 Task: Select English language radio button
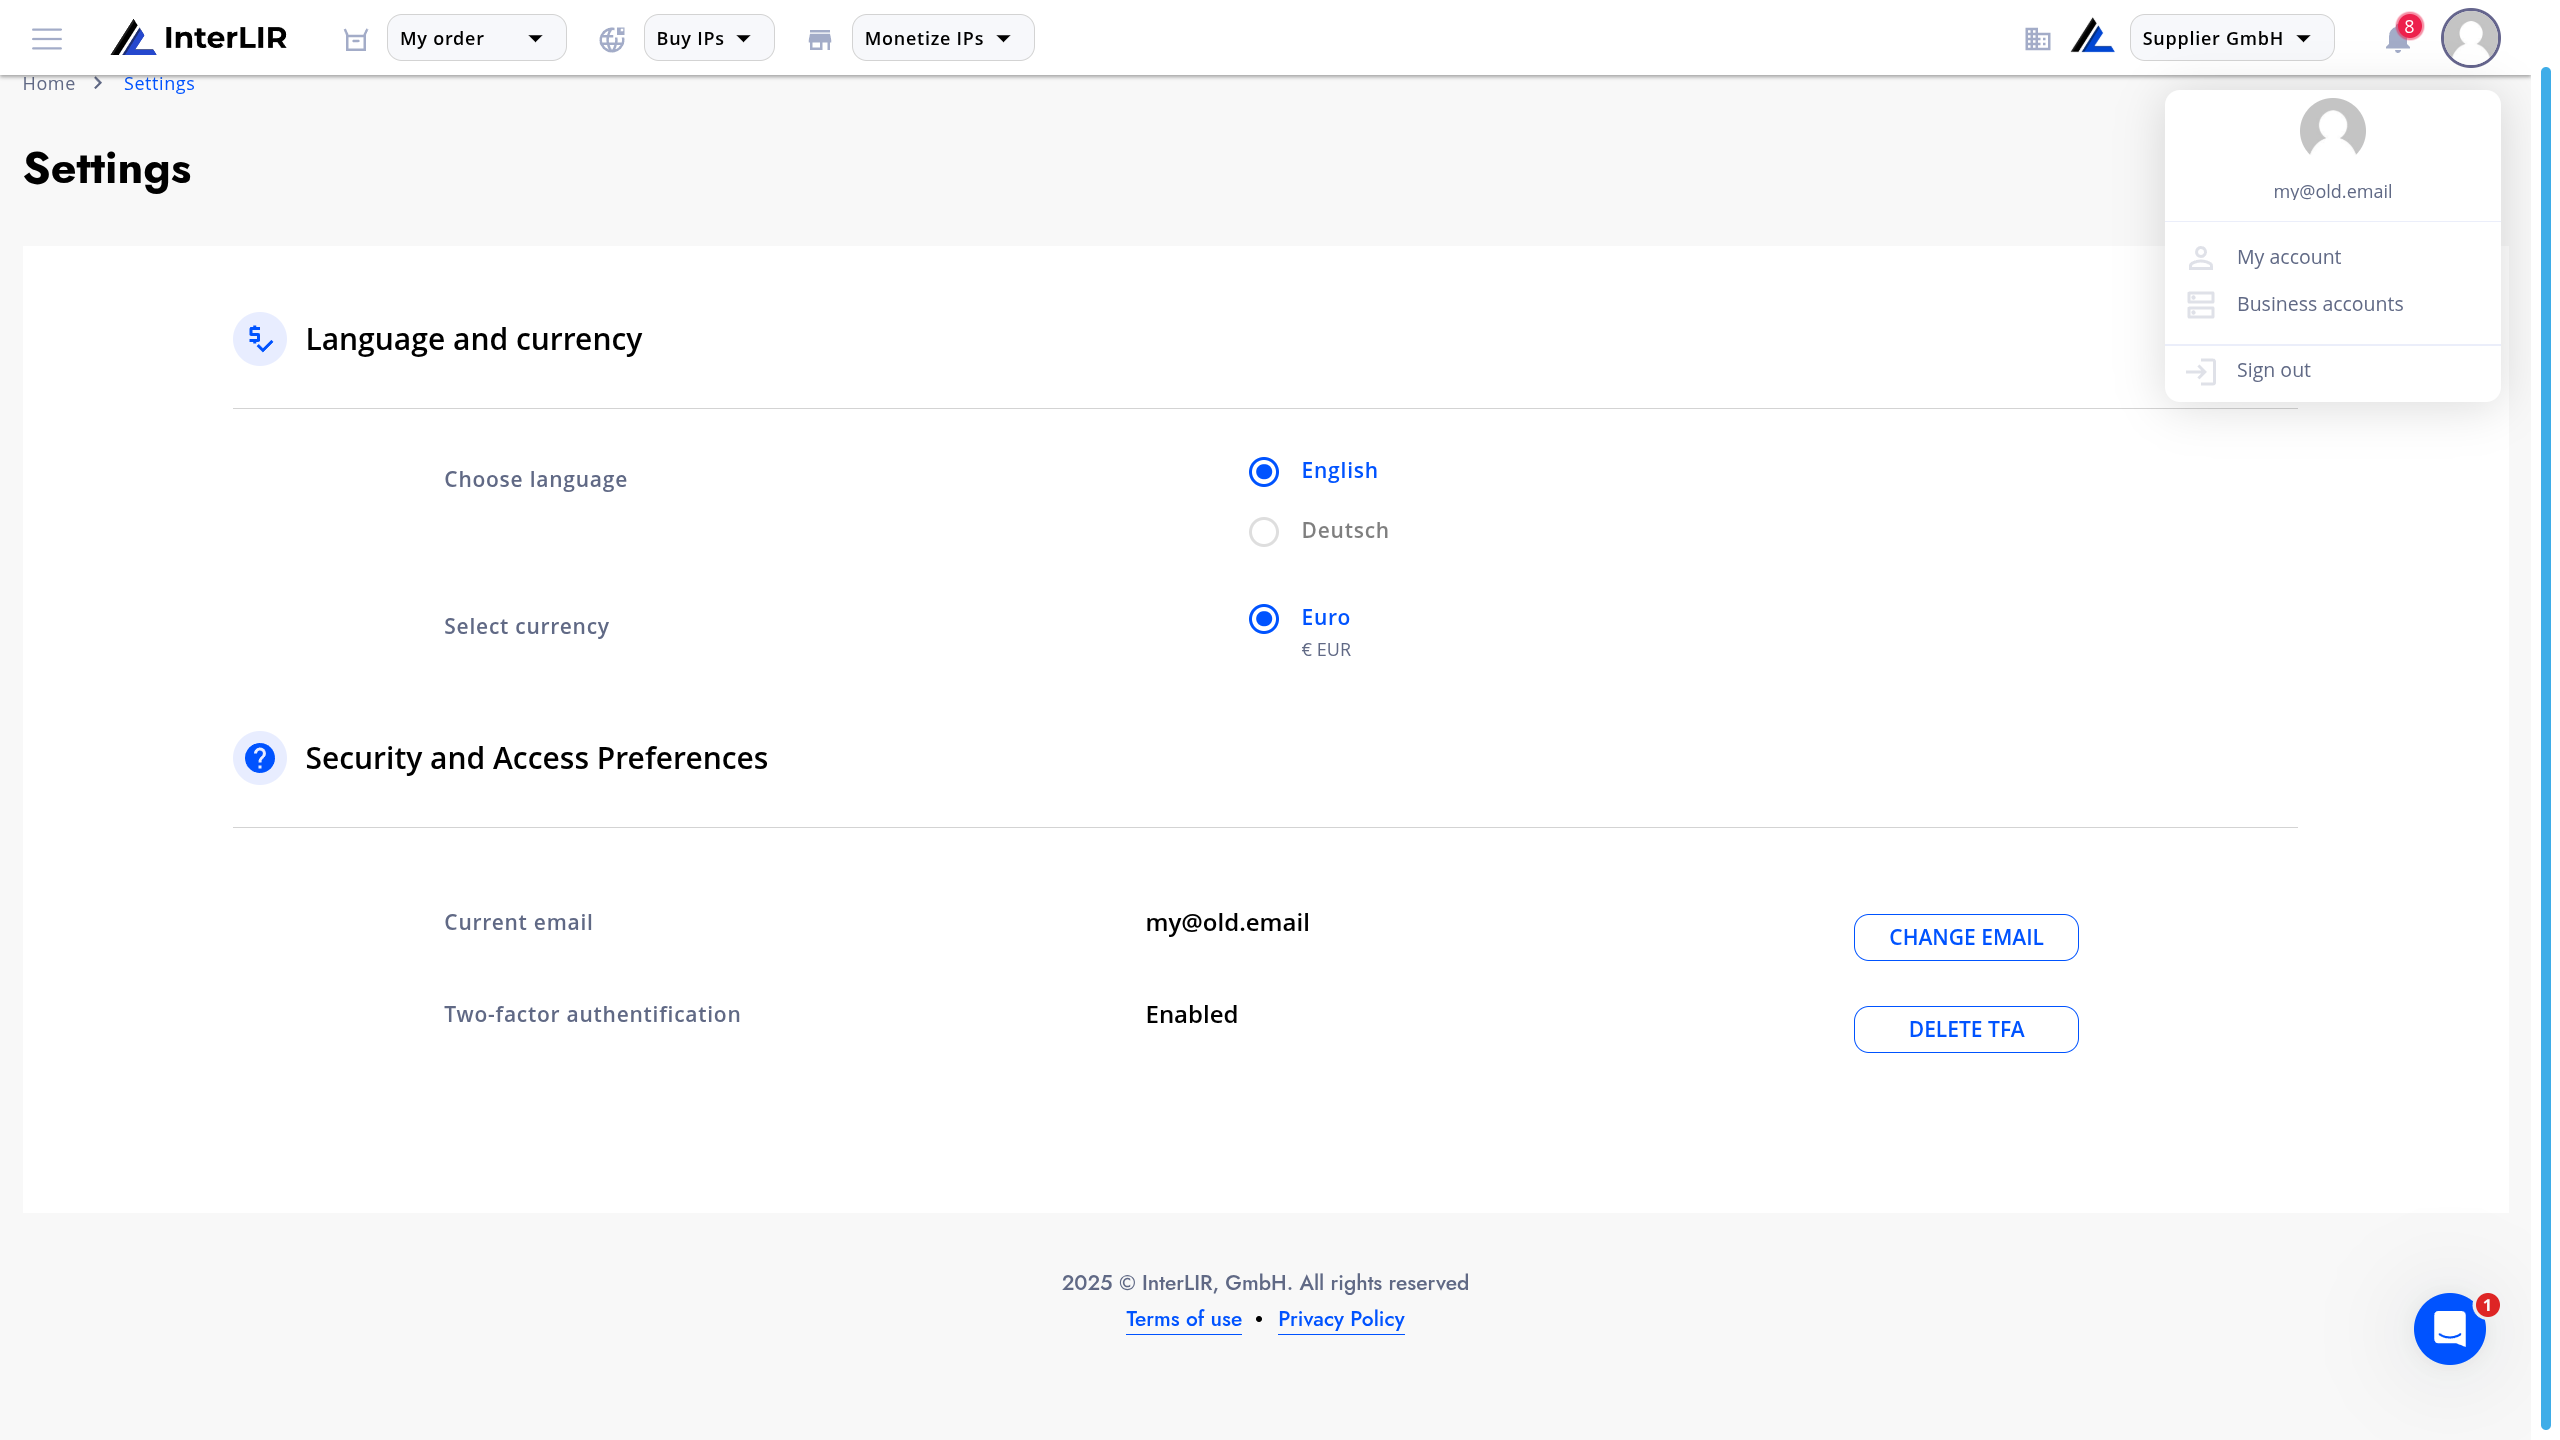[1264, 471]
